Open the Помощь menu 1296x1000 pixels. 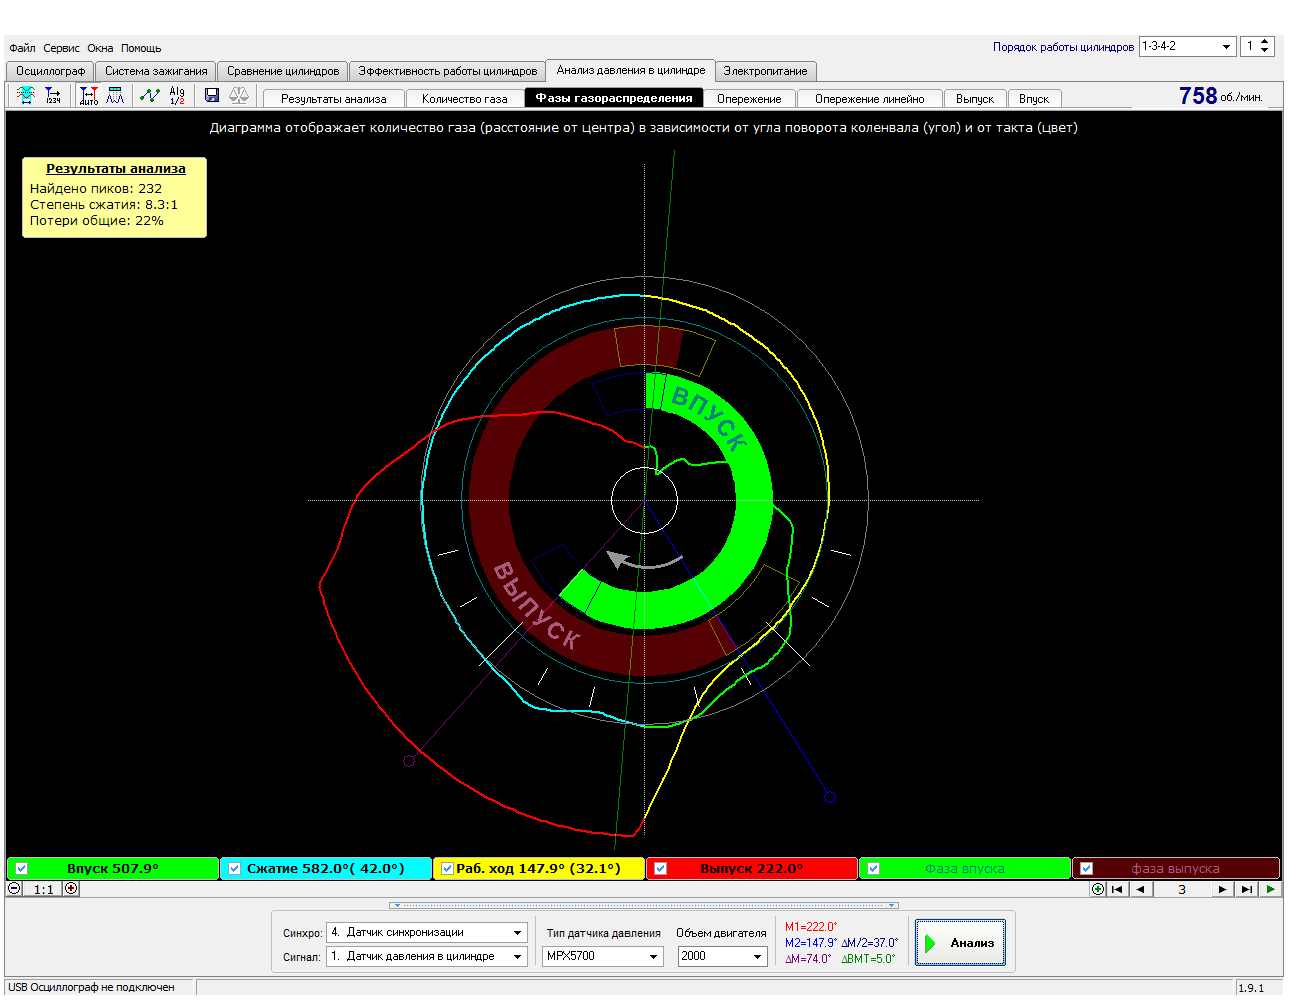pyautogui.click(x=141, y=48)
